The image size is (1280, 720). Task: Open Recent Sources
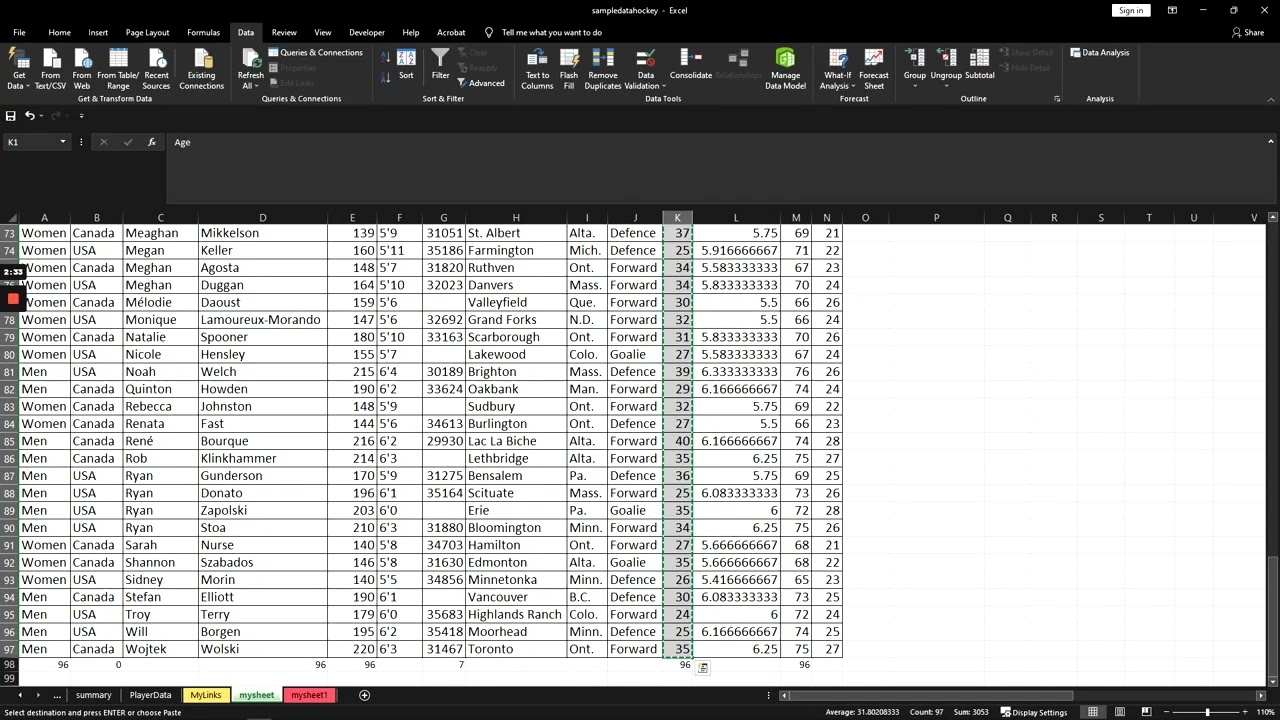pyautogui.click(x=156, y=68)
